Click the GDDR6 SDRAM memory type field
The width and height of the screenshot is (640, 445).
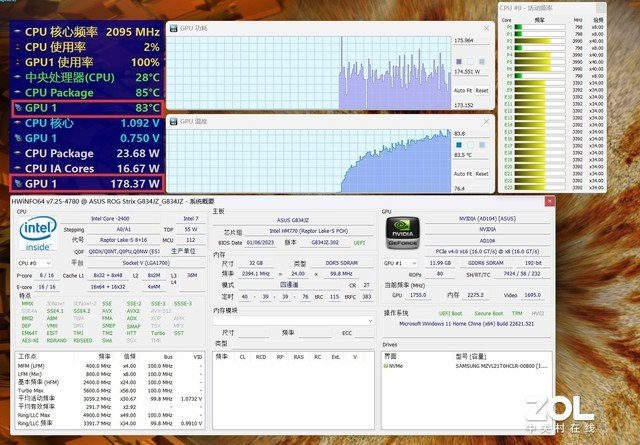[486, 263]
